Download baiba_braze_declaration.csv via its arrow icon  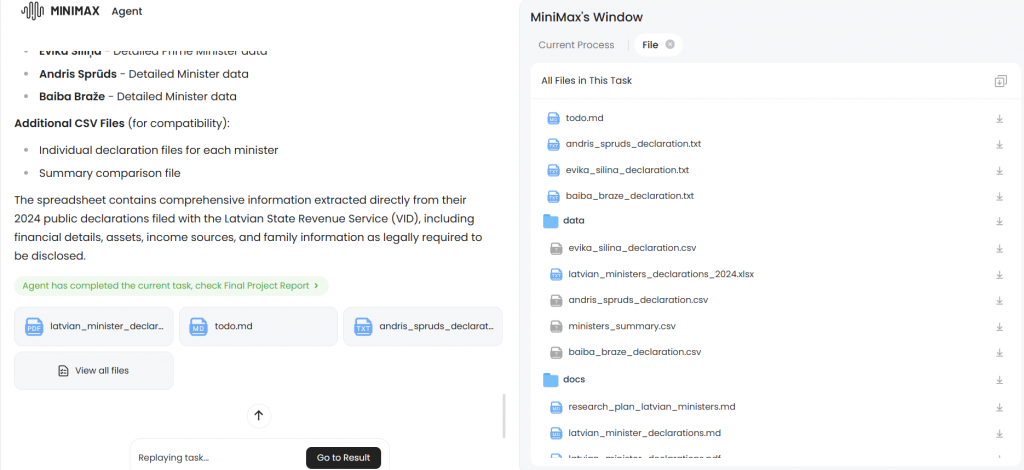click(999, 352)
